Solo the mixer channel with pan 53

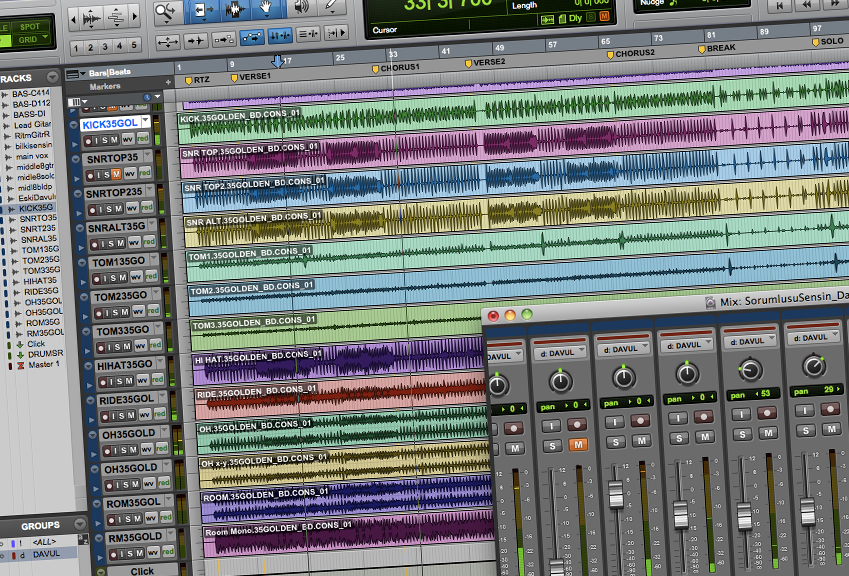pyautogui.click(x=742, y=434)
